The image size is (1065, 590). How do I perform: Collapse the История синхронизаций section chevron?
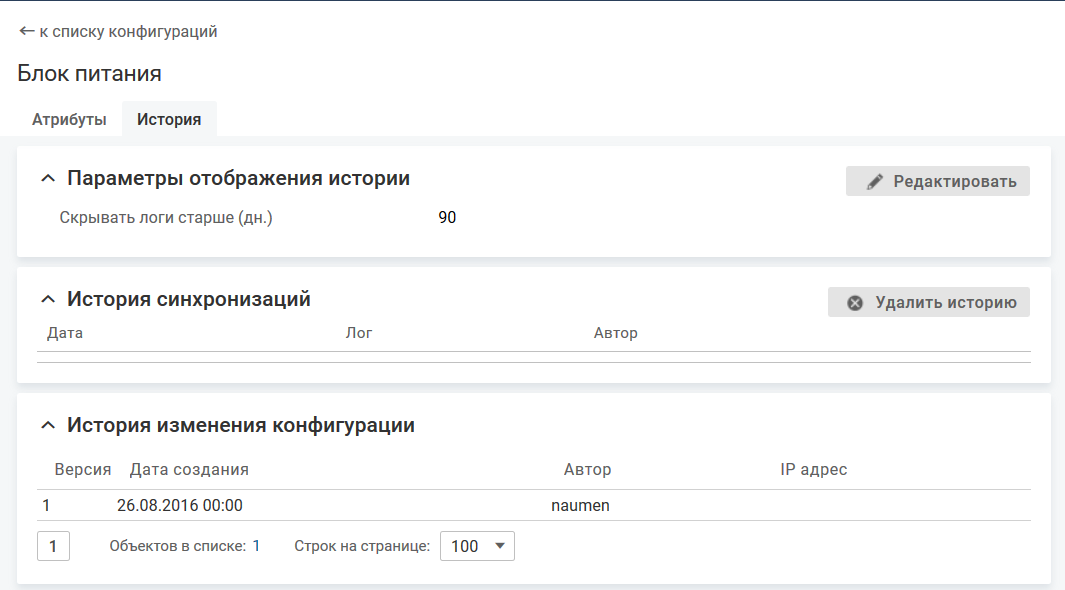pos(47,299)
